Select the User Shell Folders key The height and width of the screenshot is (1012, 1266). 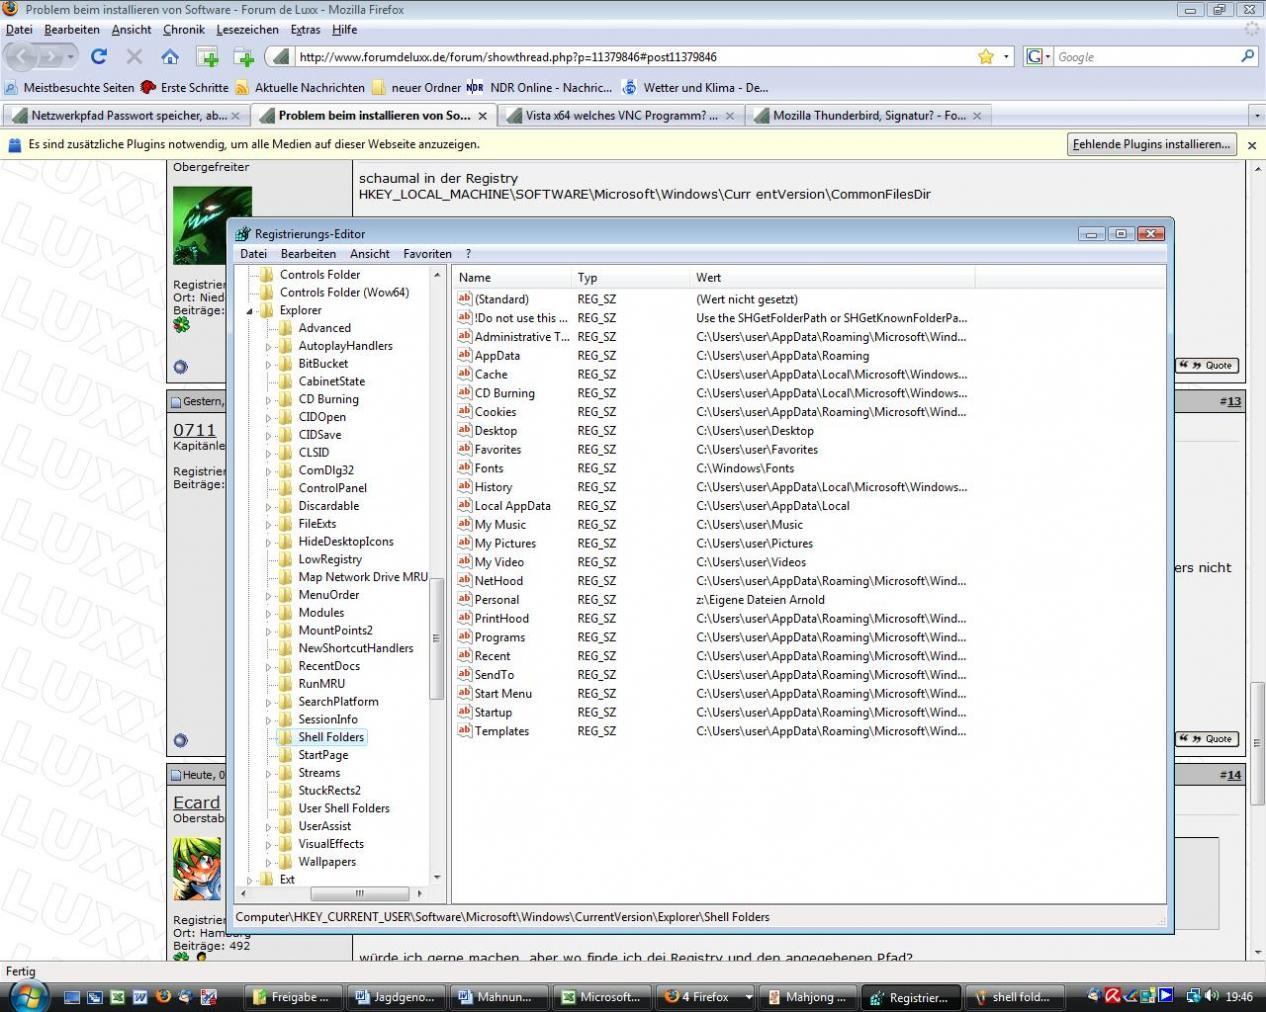344,809
